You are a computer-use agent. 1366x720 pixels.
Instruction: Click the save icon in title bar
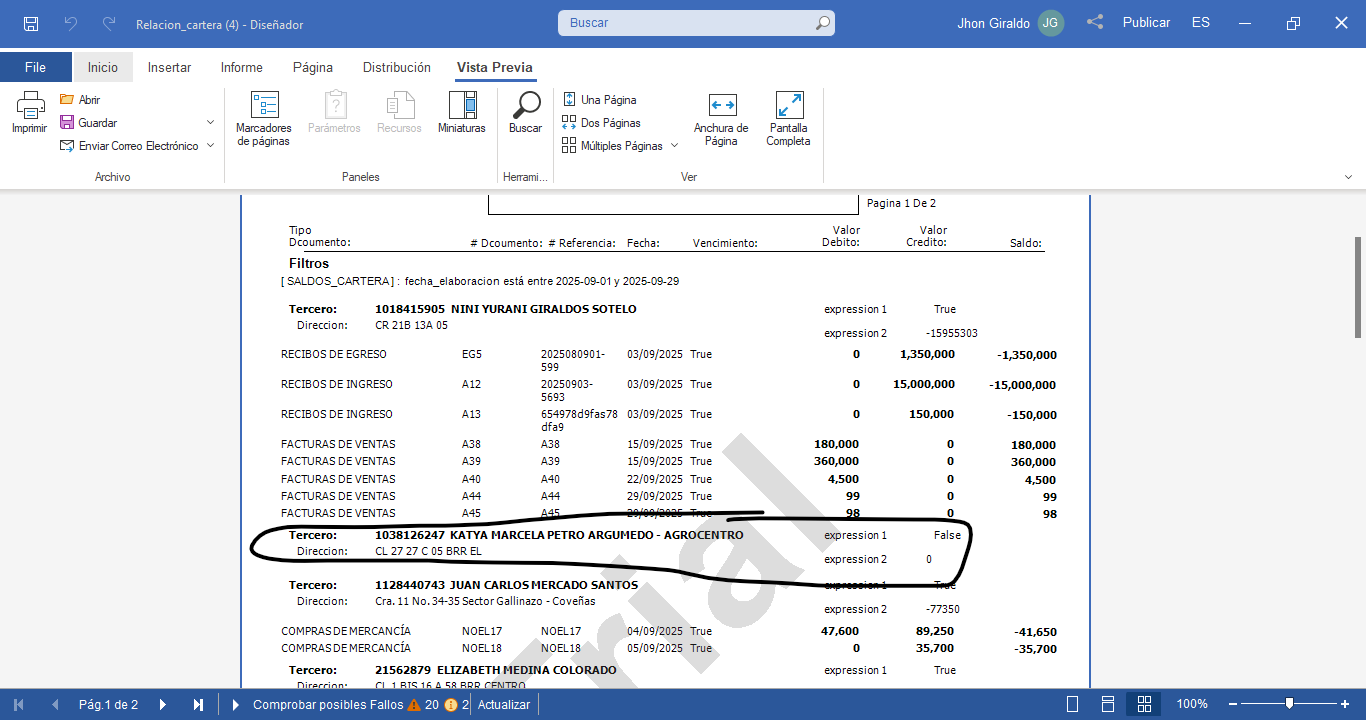coord(31,23)
